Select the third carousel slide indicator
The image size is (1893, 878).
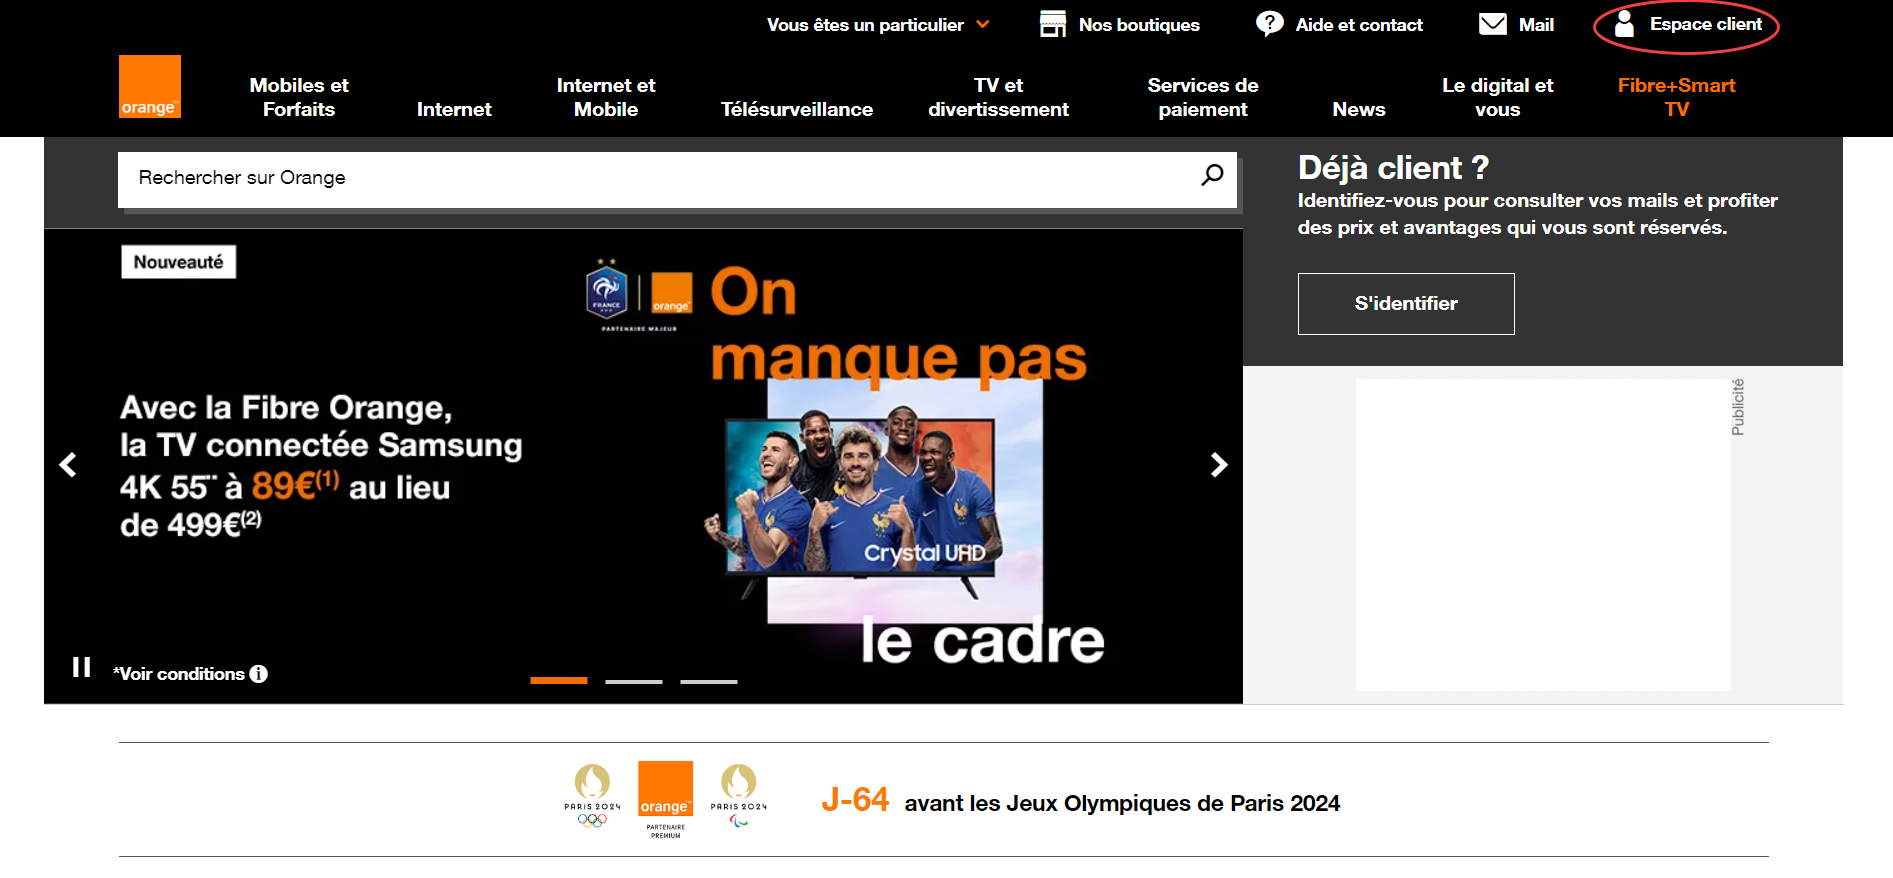pos(709,681)
